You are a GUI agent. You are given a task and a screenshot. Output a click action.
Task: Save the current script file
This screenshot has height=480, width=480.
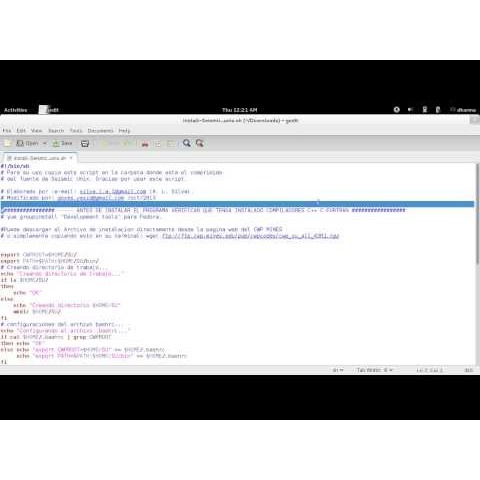62,143
